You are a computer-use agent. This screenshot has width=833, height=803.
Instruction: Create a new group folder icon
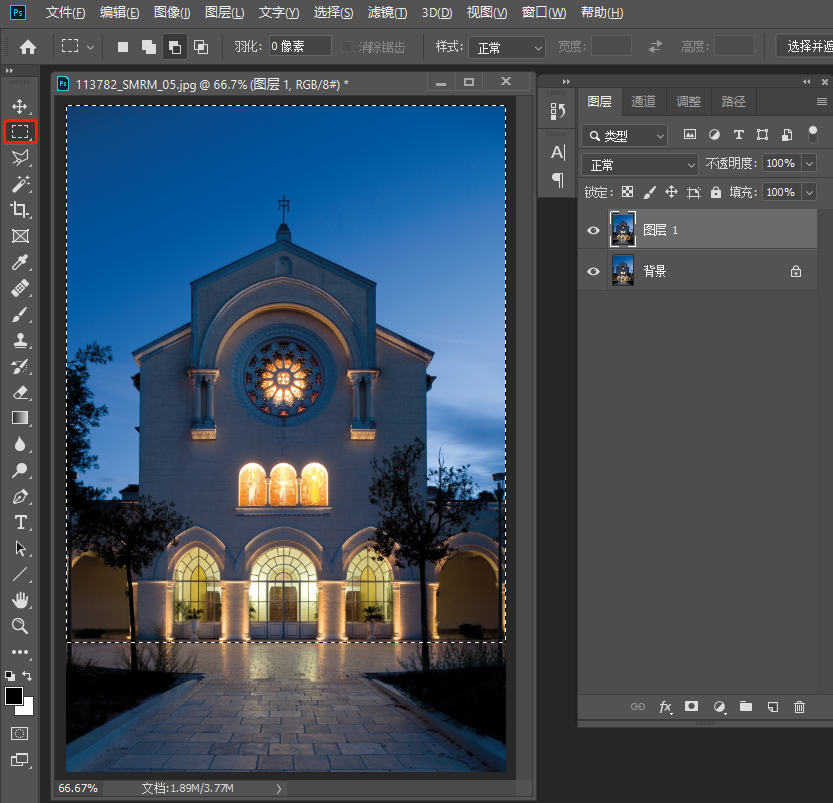746,706
